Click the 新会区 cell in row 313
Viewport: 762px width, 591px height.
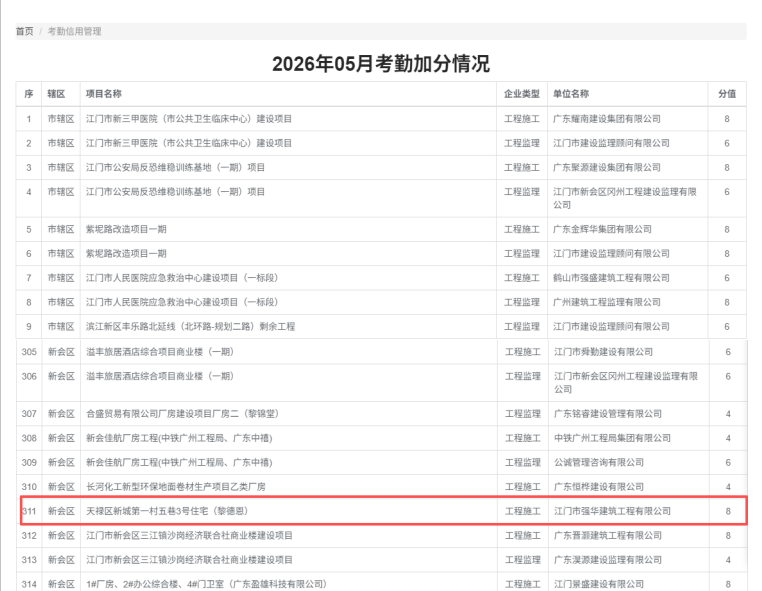[61, 559]
